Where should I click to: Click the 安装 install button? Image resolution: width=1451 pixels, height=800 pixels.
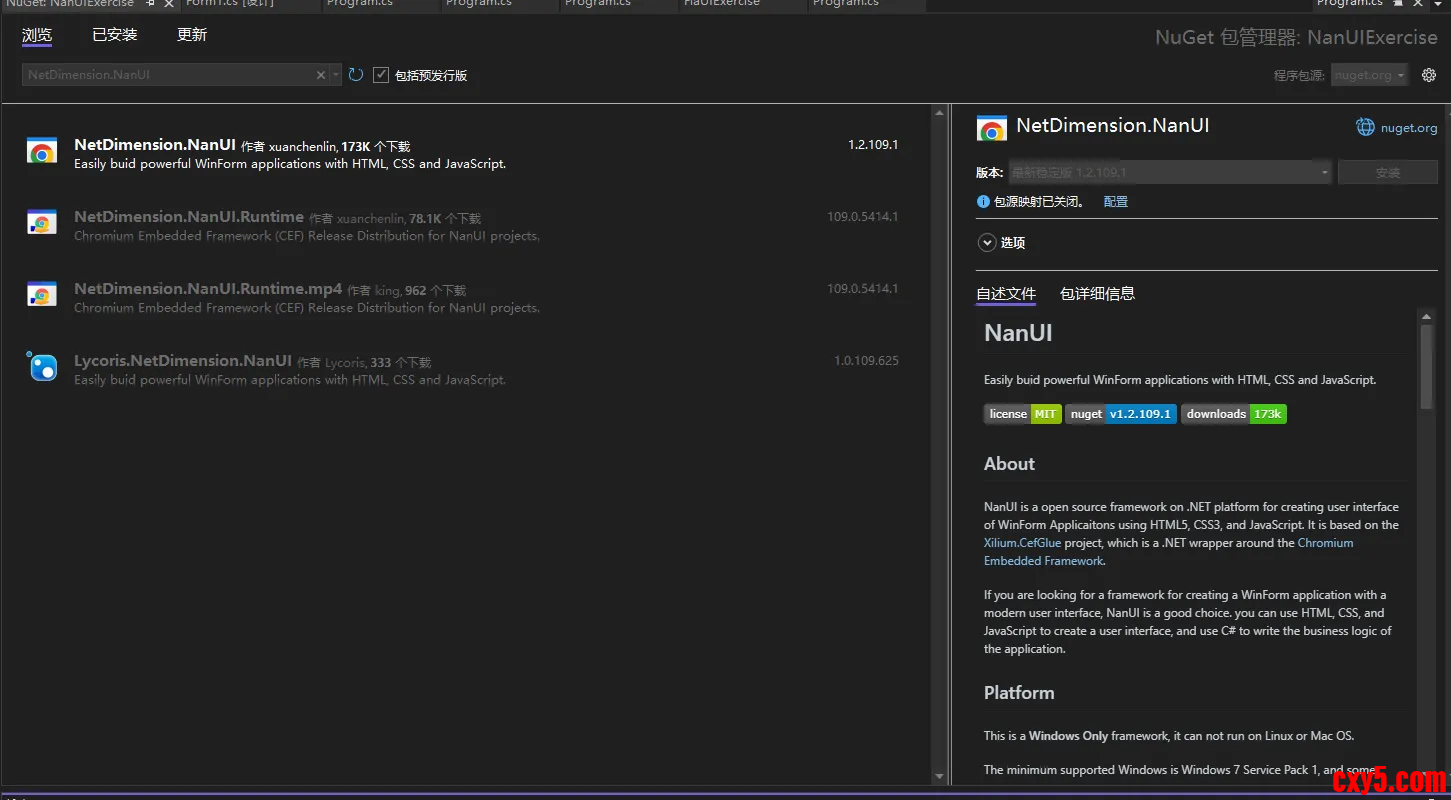click(x=1387, y=173)
